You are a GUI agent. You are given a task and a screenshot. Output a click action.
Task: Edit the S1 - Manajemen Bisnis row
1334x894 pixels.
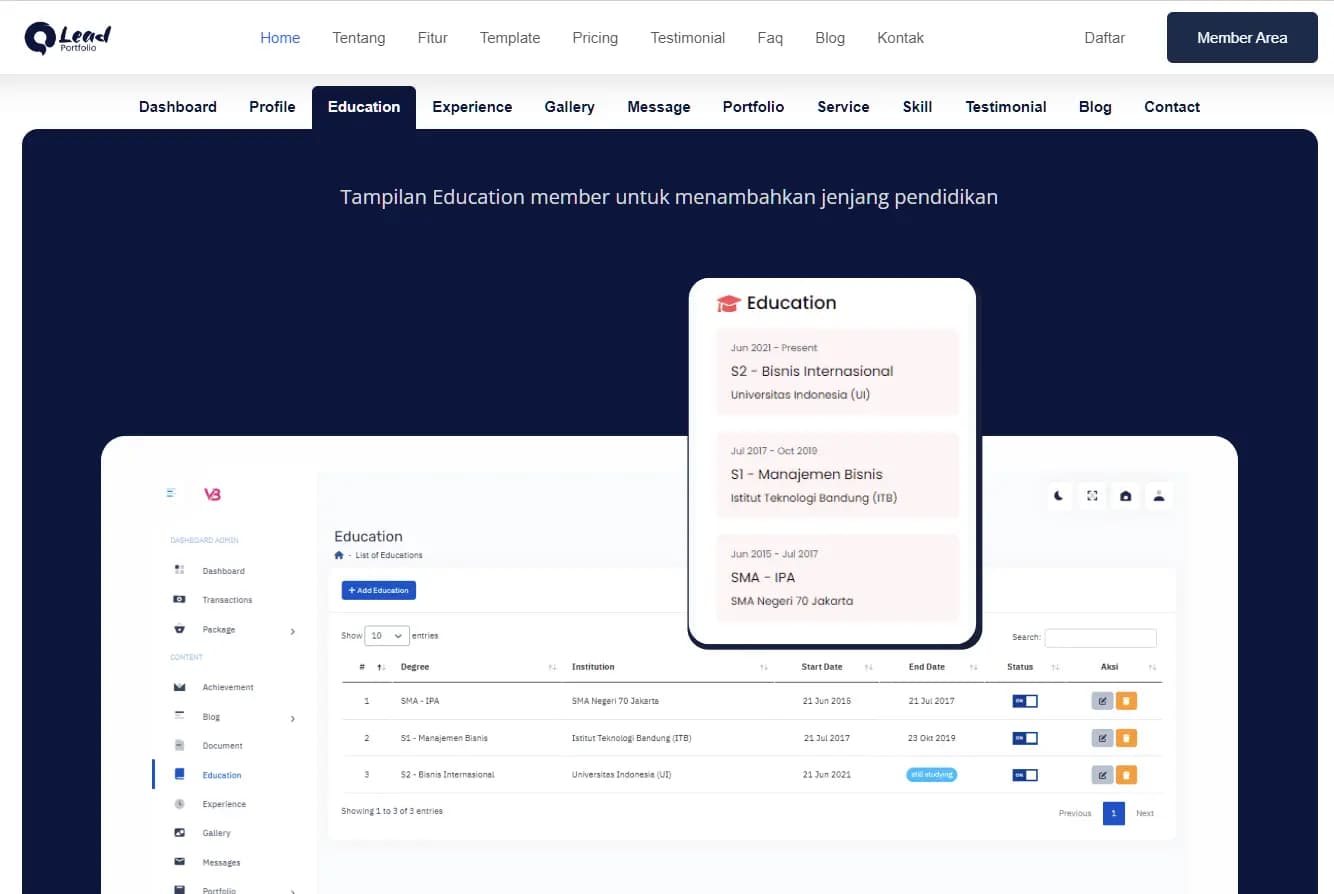[x=1102, y=738]
